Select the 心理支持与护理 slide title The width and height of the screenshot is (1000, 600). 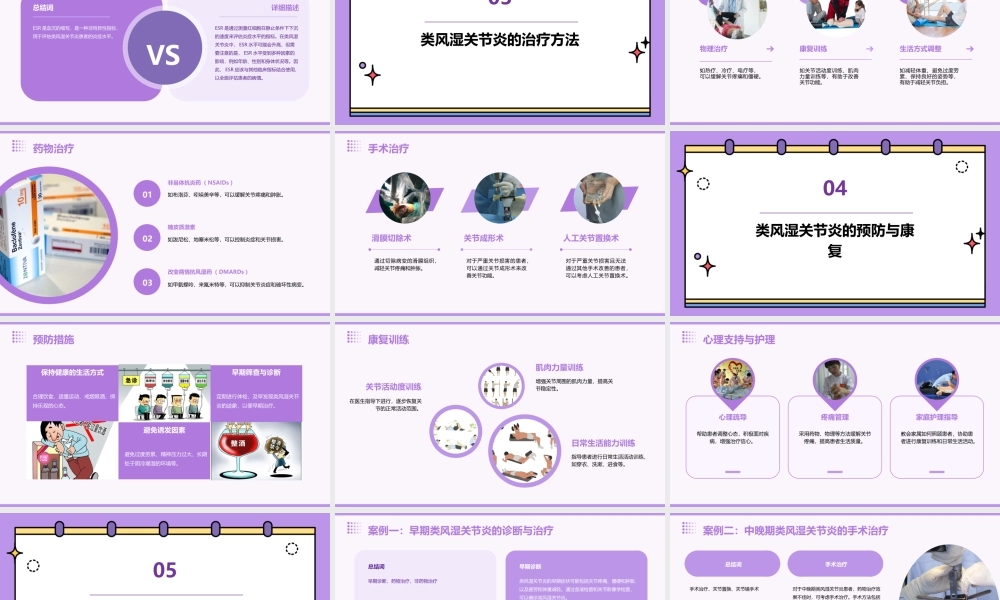pos(739,339)
